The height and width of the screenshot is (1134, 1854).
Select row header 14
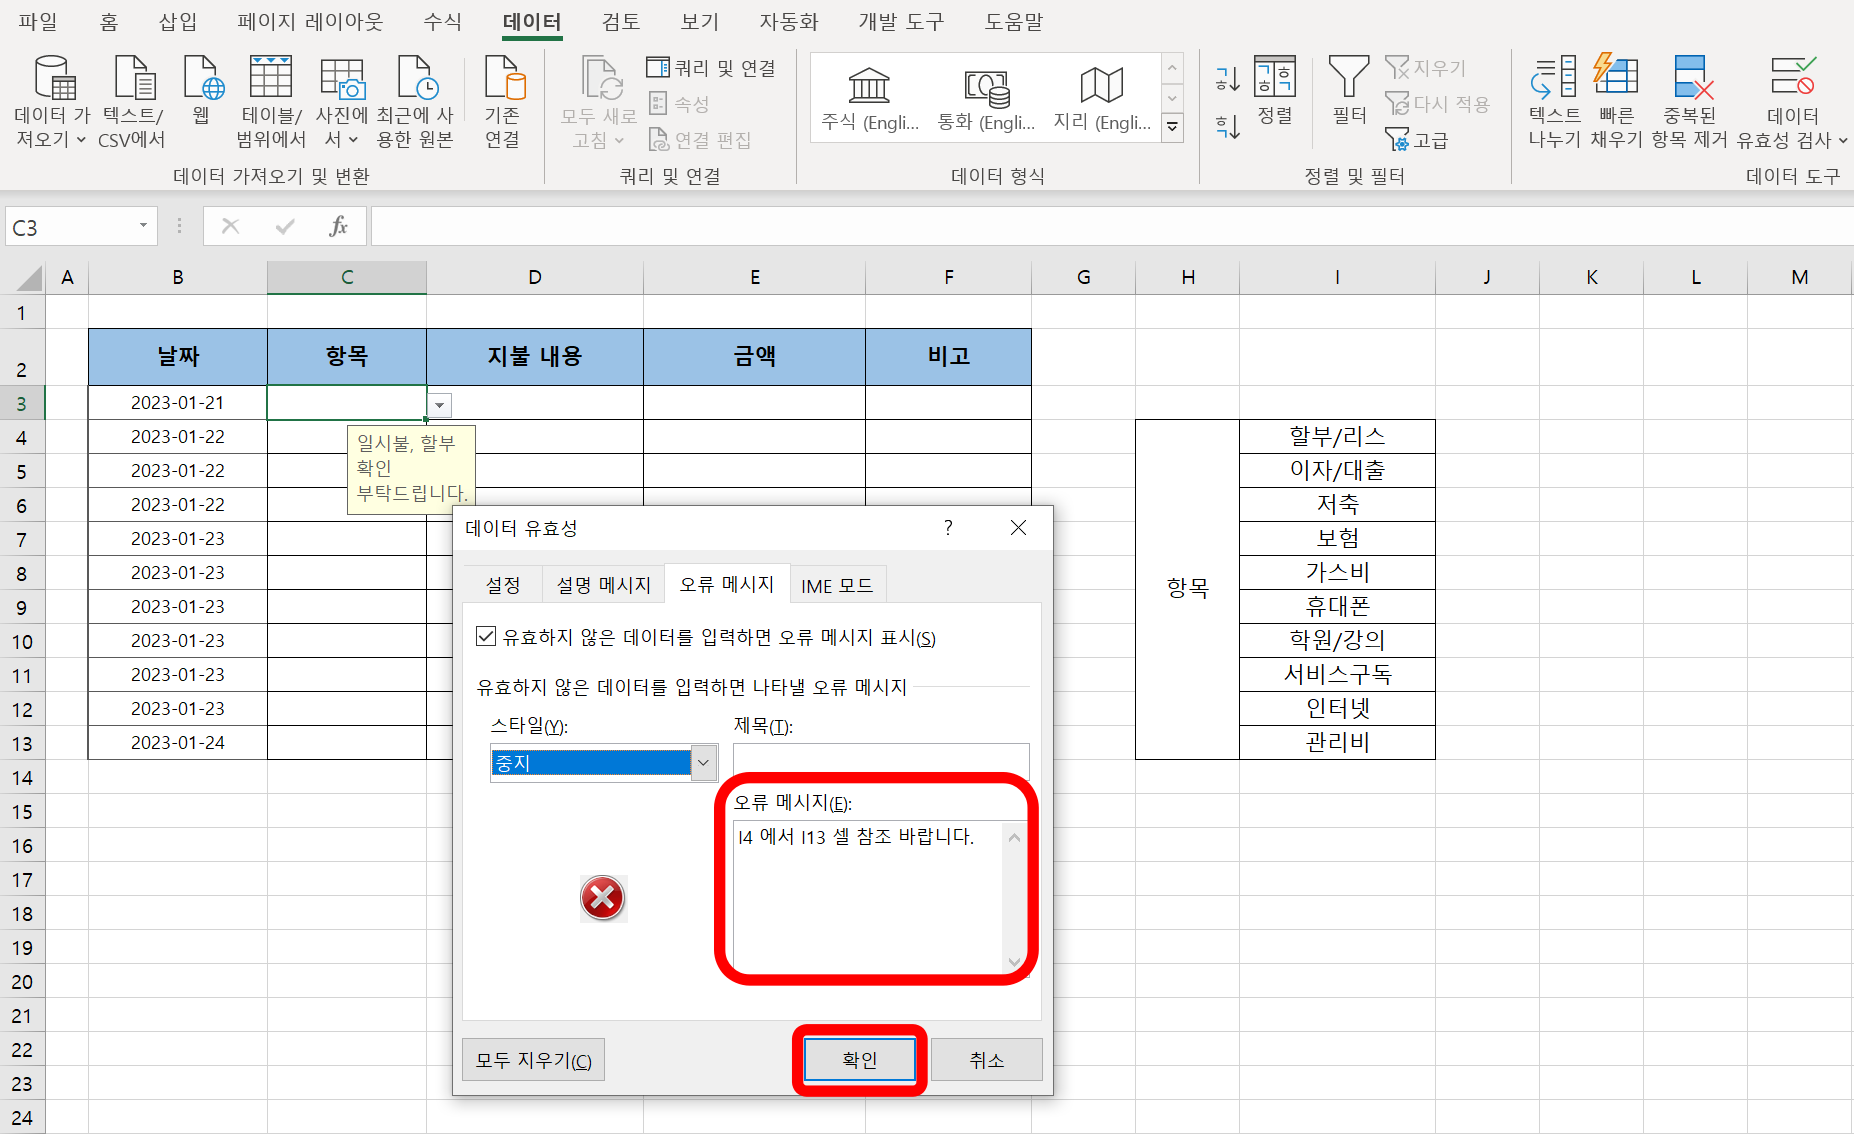(x=22, y=777)
